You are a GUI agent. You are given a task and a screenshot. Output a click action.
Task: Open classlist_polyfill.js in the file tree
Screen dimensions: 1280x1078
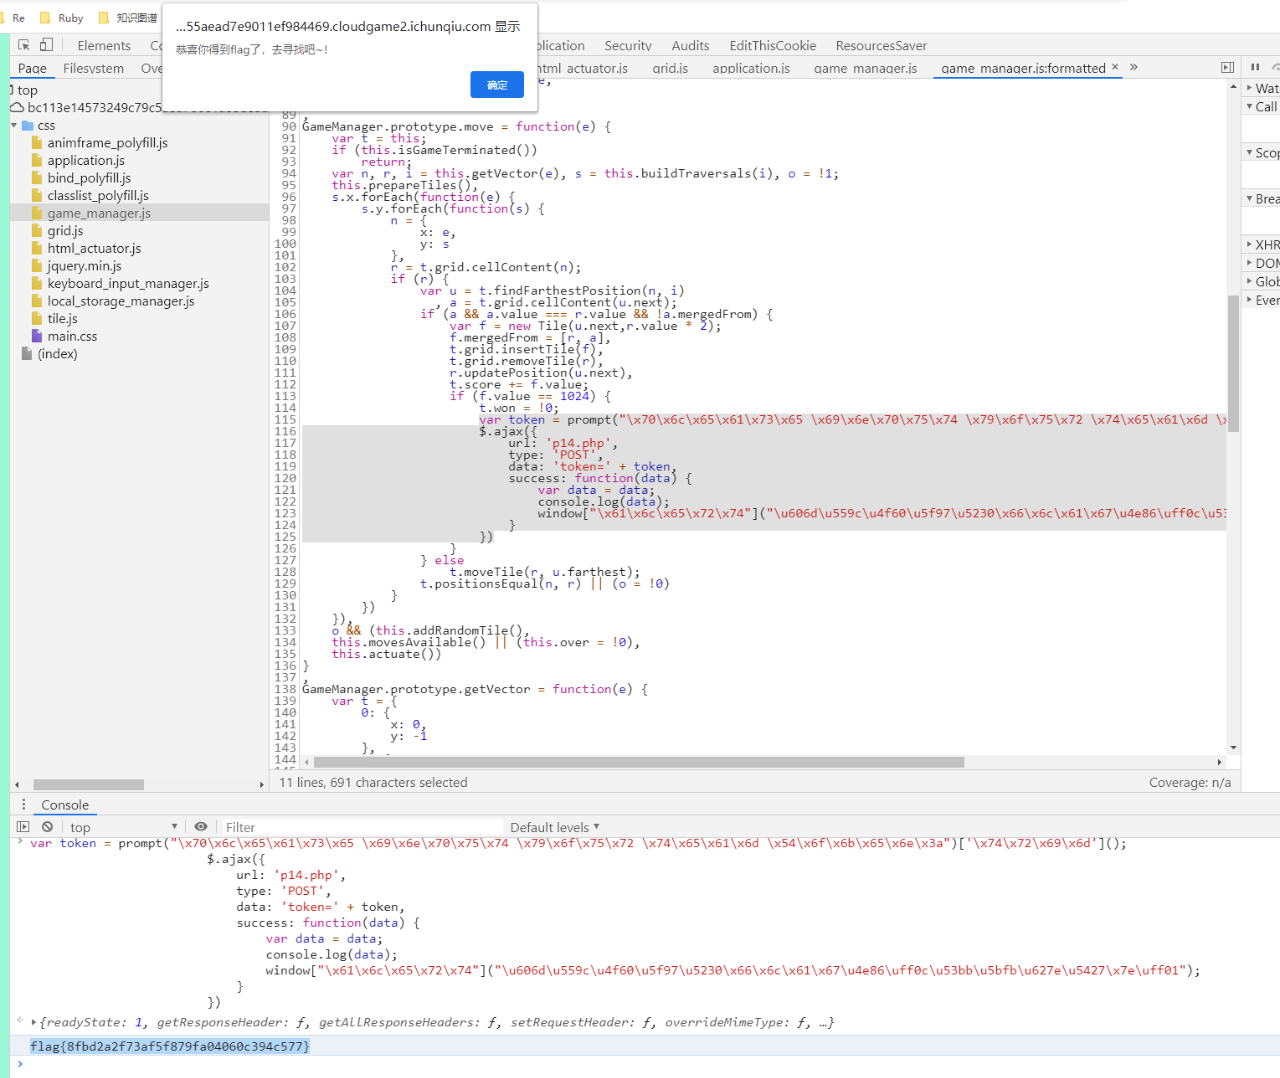(98, 195)
